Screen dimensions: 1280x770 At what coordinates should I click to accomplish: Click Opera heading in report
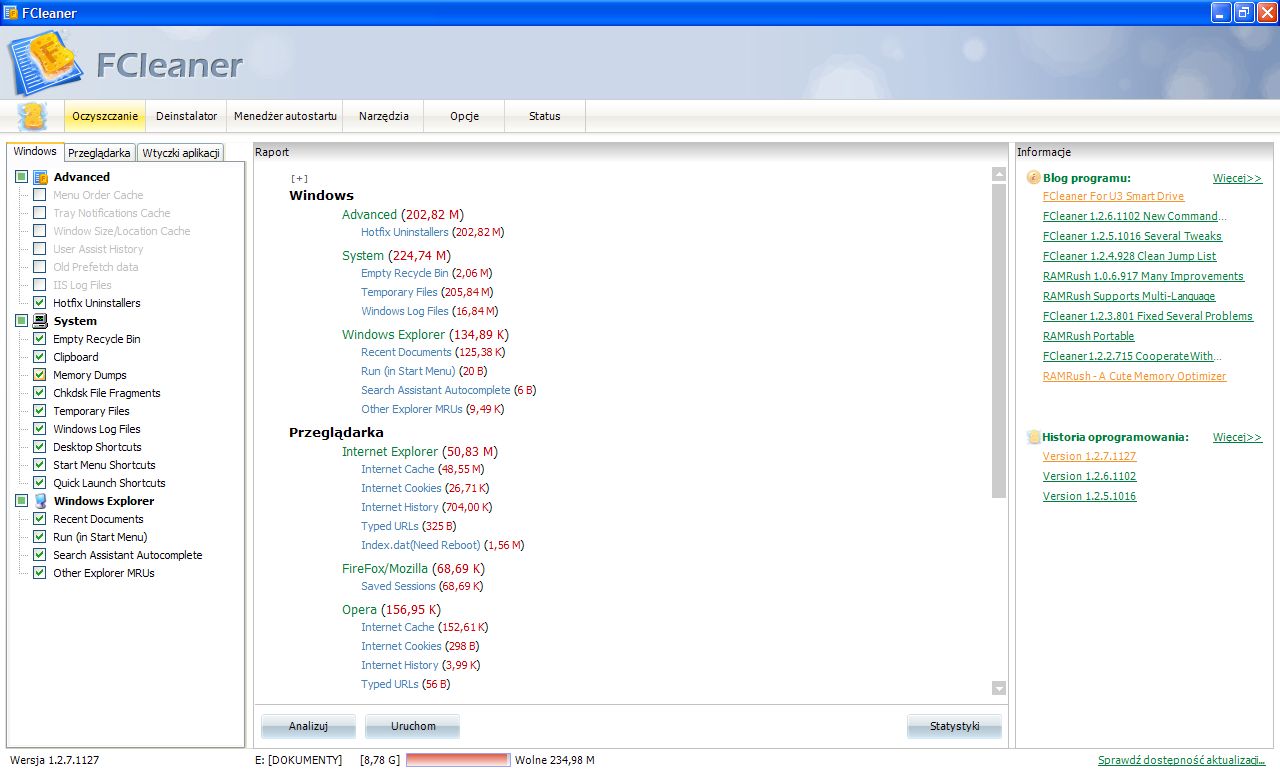pyautogui.click(x=359, y=609)
